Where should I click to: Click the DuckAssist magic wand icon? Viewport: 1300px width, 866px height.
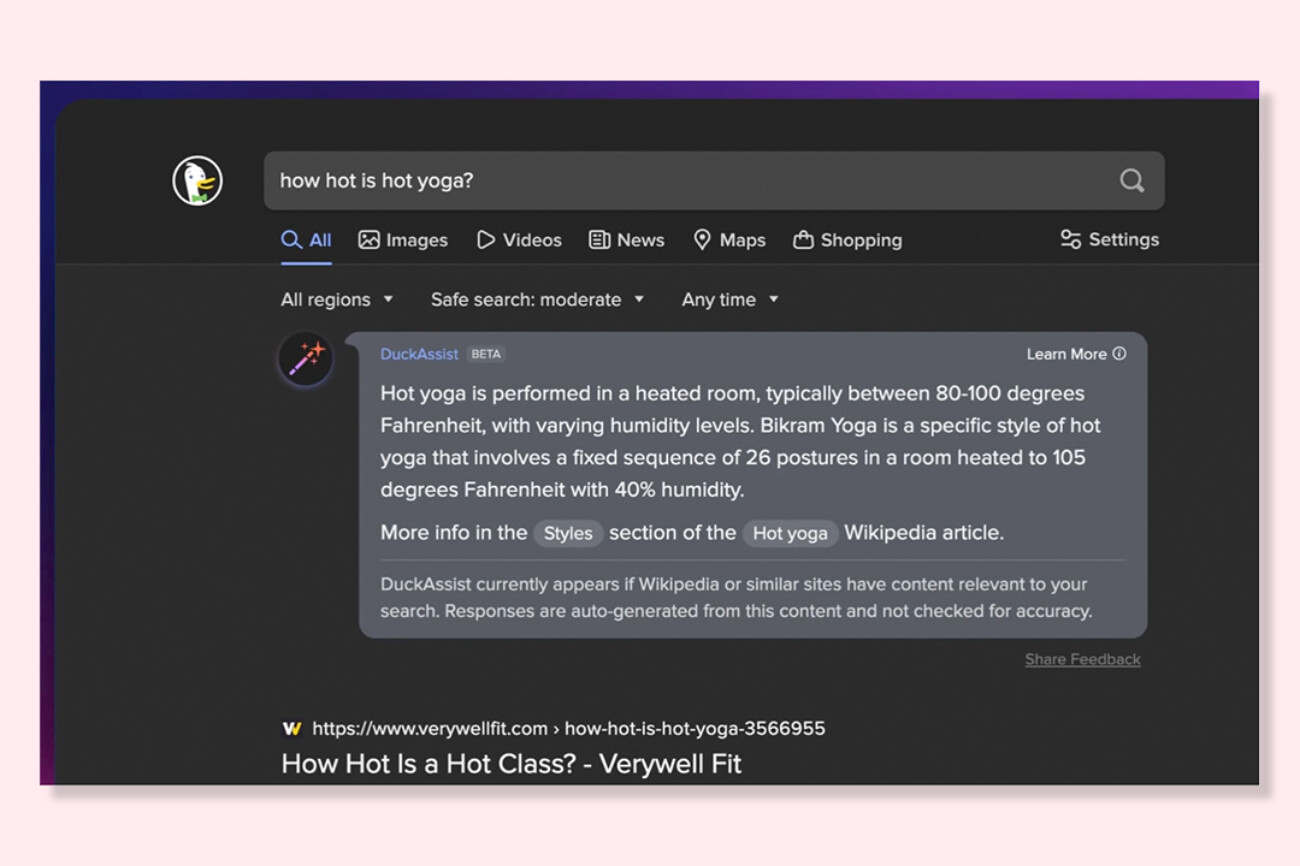(x=305, y=358)
